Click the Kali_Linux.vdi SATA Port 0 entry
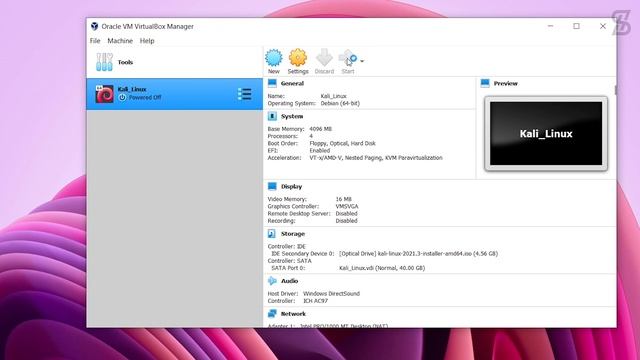 pyautogui.click(x=382, y=268)
